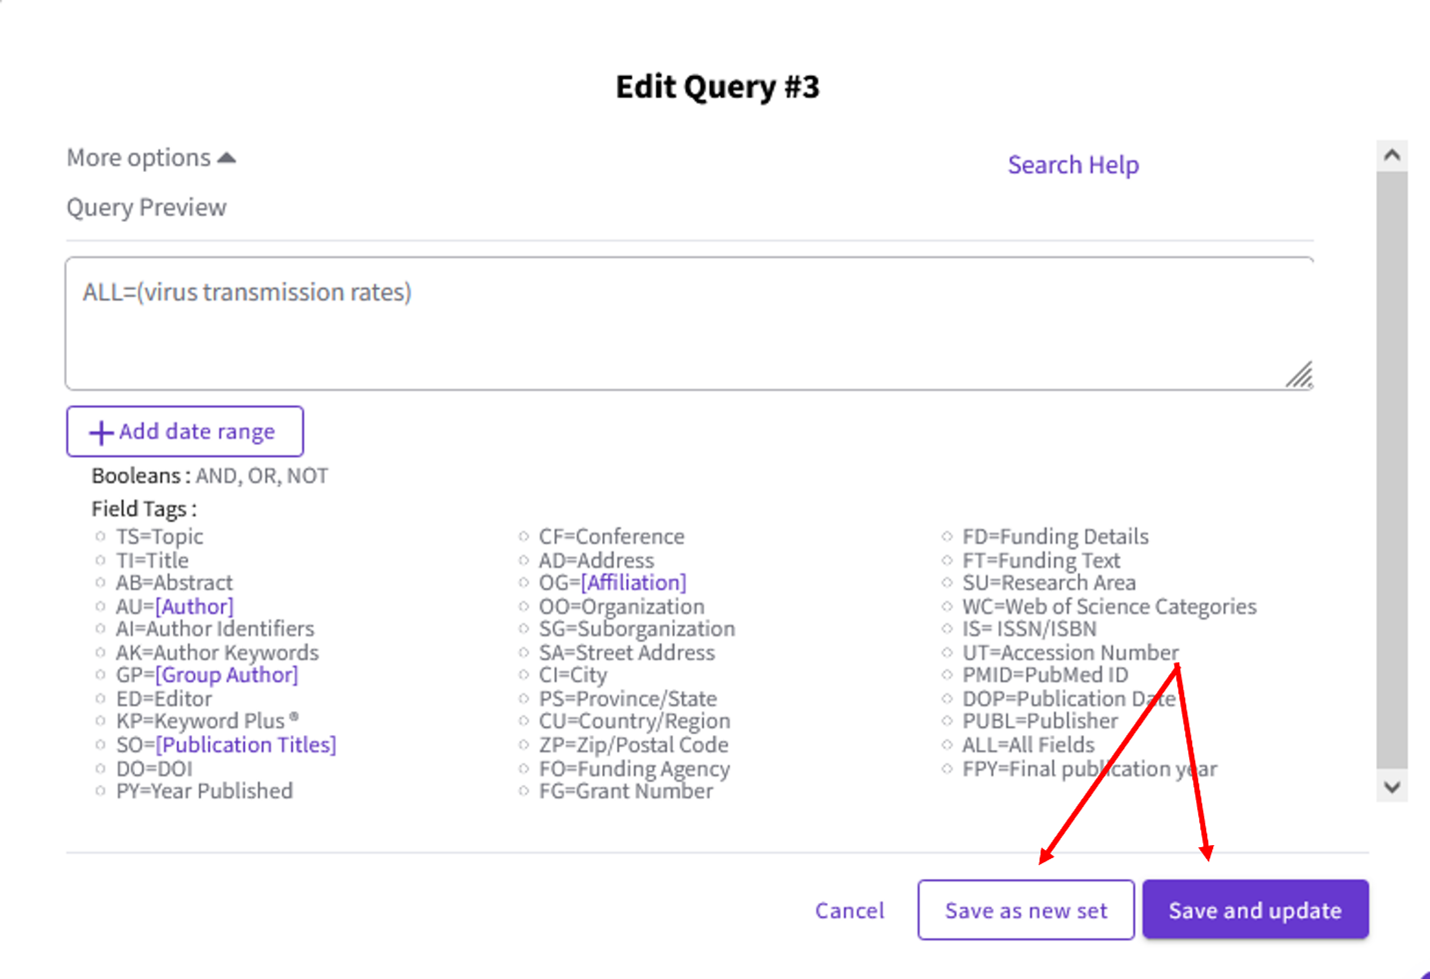Click the AB=Abstract field tag text
The image size is (1430, 979).
click(x=174, y=582)
